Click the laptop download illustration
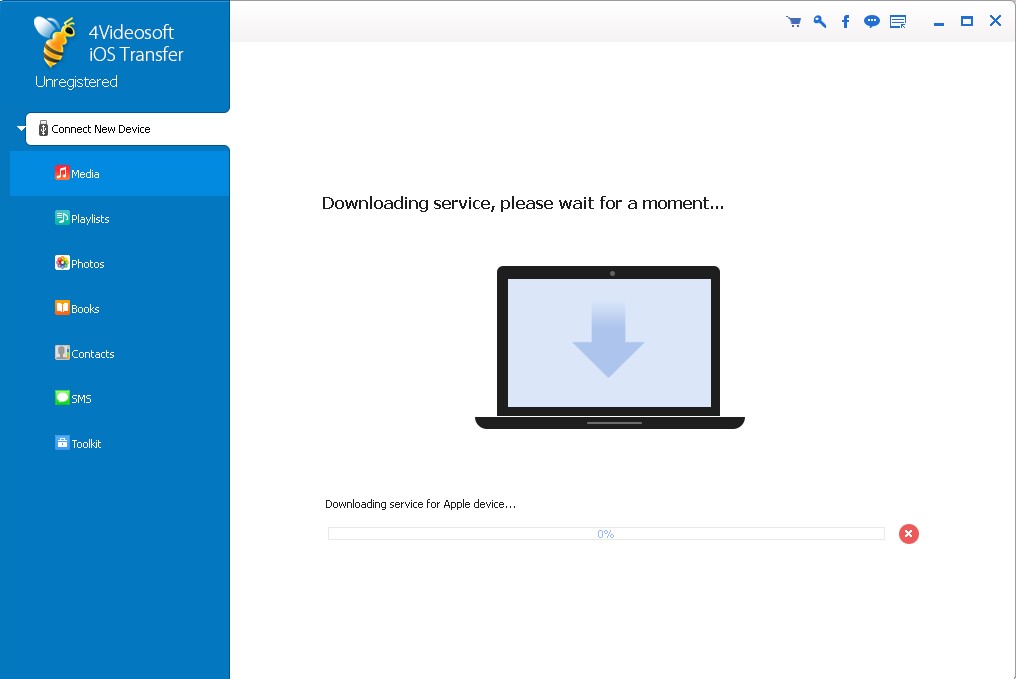The width and height of the screenshot is (1016, 679). [609, 346]
